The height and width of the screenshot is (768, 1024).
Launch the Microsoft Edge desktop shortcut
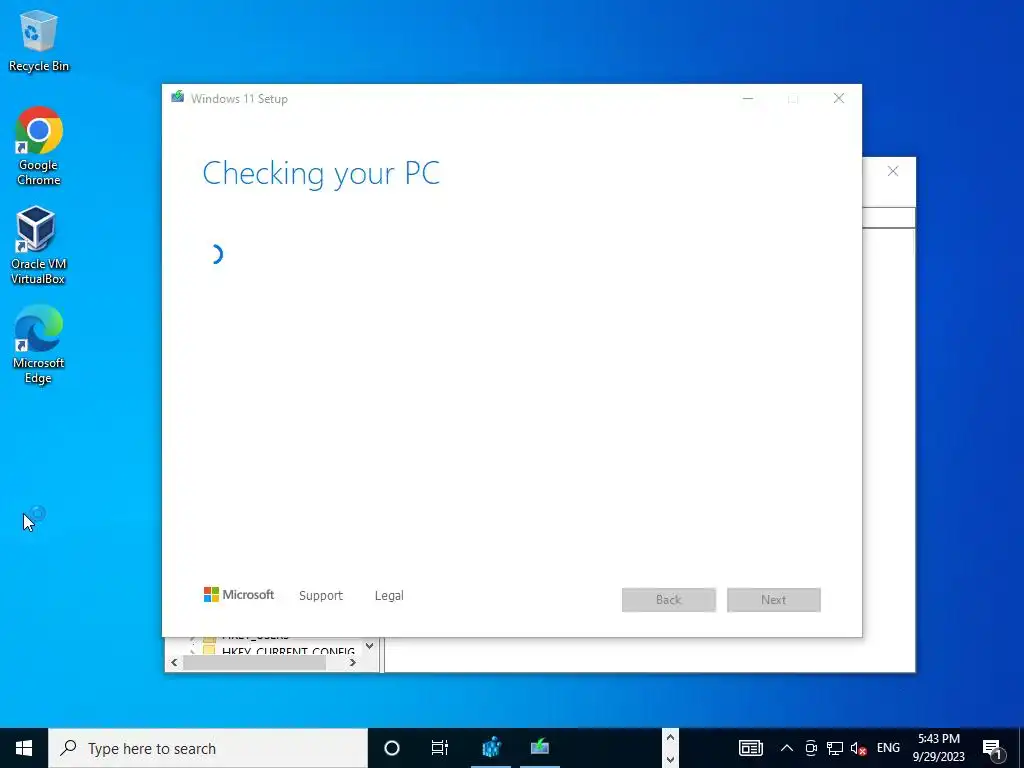38,344
